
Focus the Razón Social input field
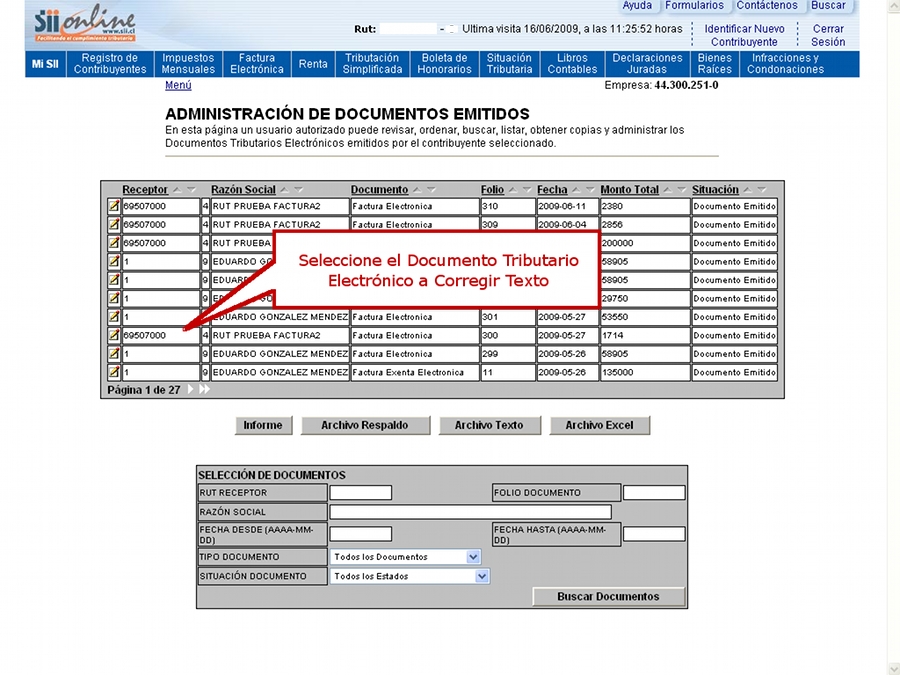pos(471,512)
